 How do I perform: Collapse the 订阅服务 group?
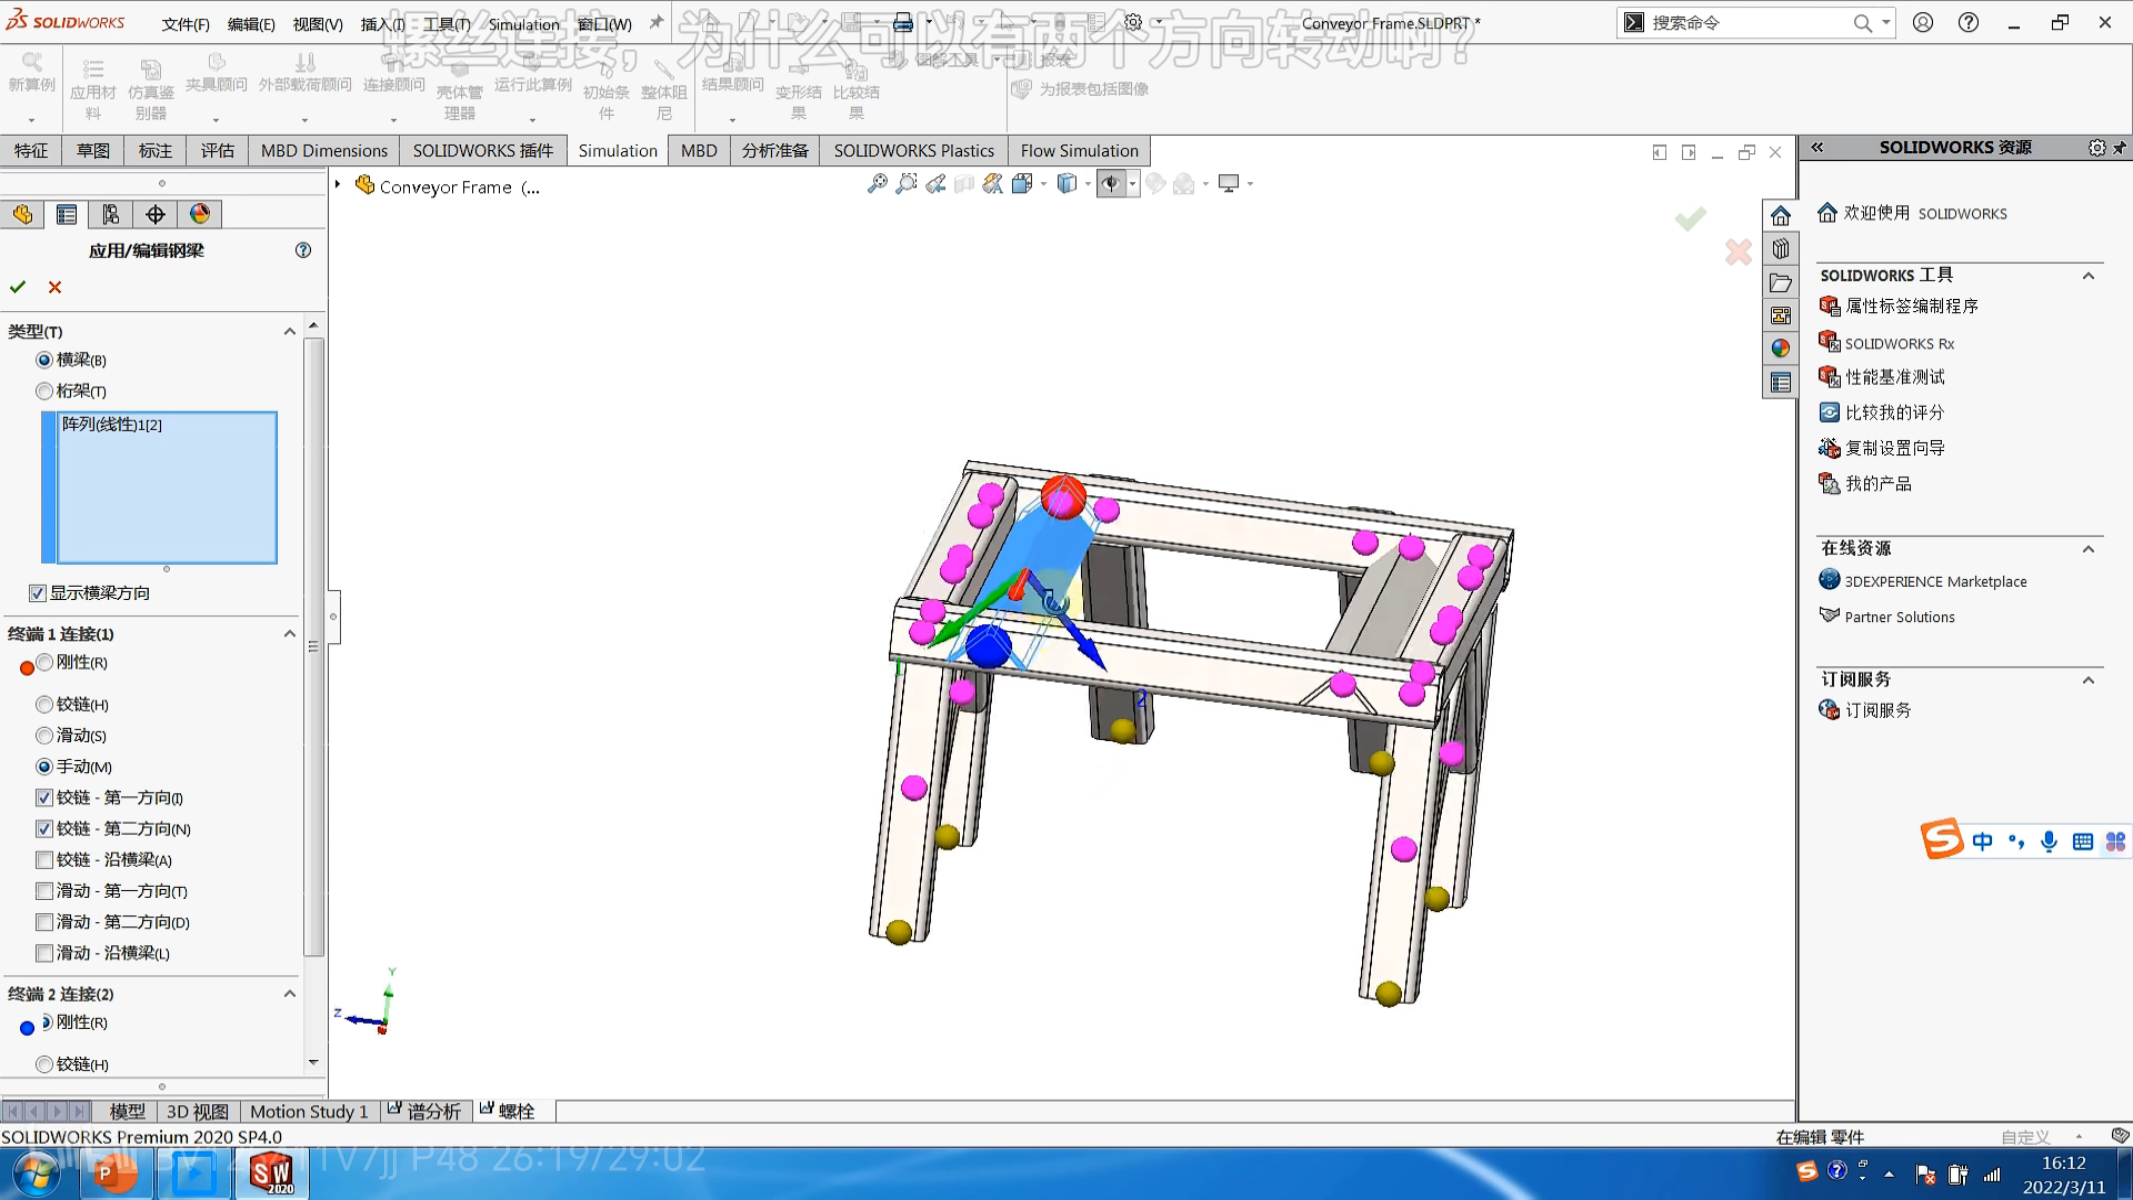(2088, 680)
